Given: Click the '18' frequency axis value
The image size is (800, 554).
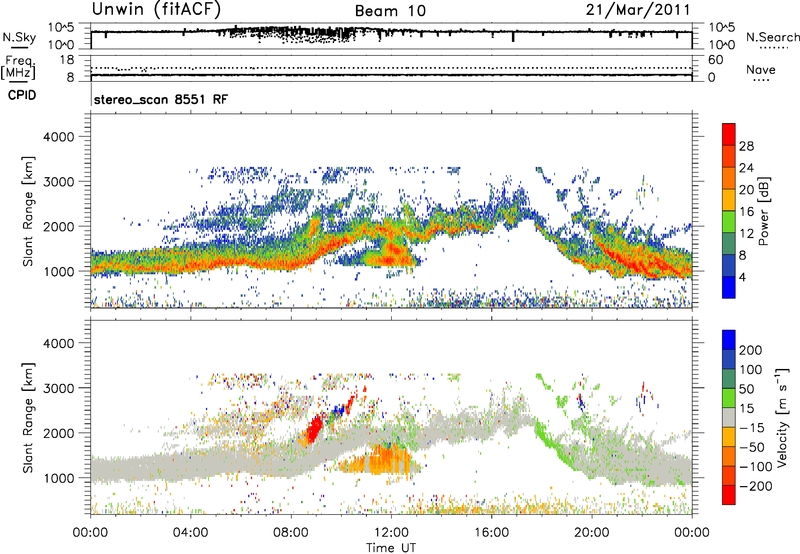Looking at the screenshot, I should [67, 60].
